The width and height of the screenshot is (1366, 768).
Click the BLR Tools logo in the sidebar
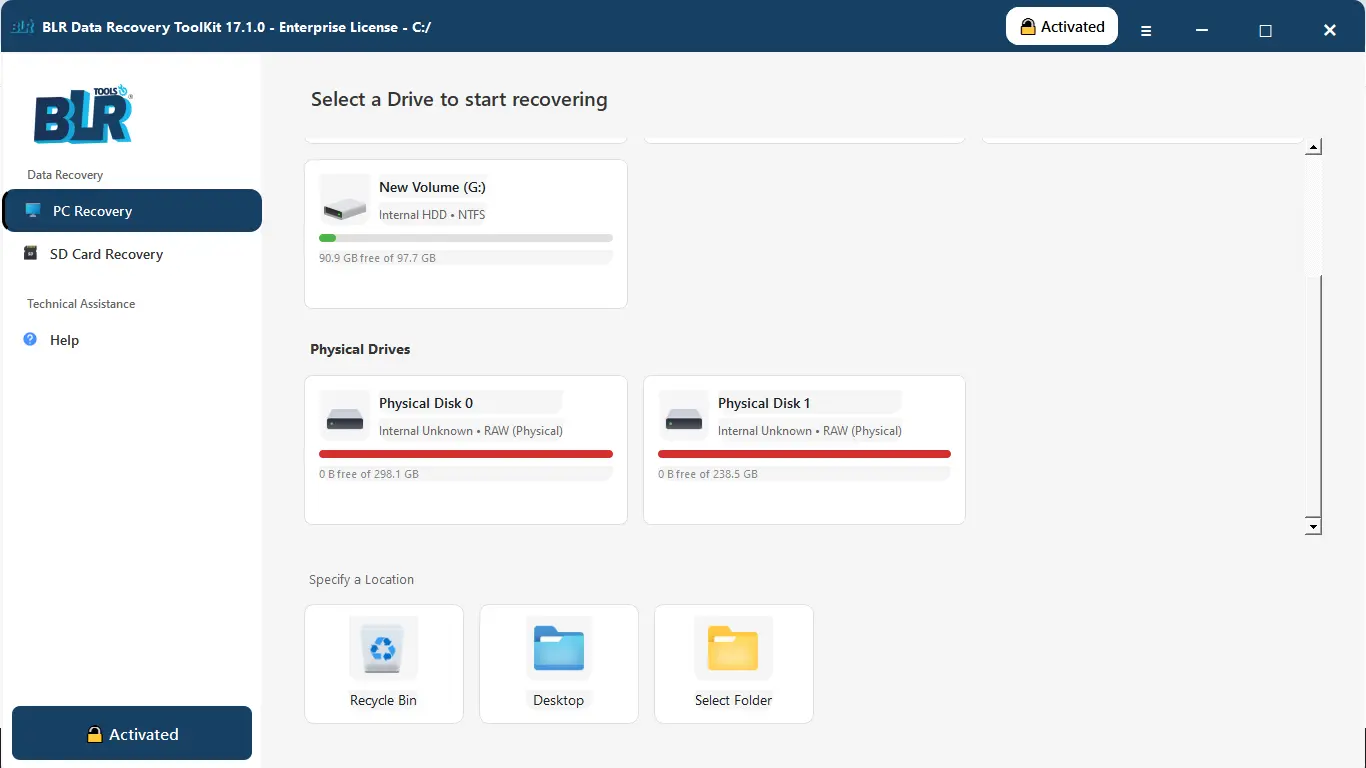81,115
